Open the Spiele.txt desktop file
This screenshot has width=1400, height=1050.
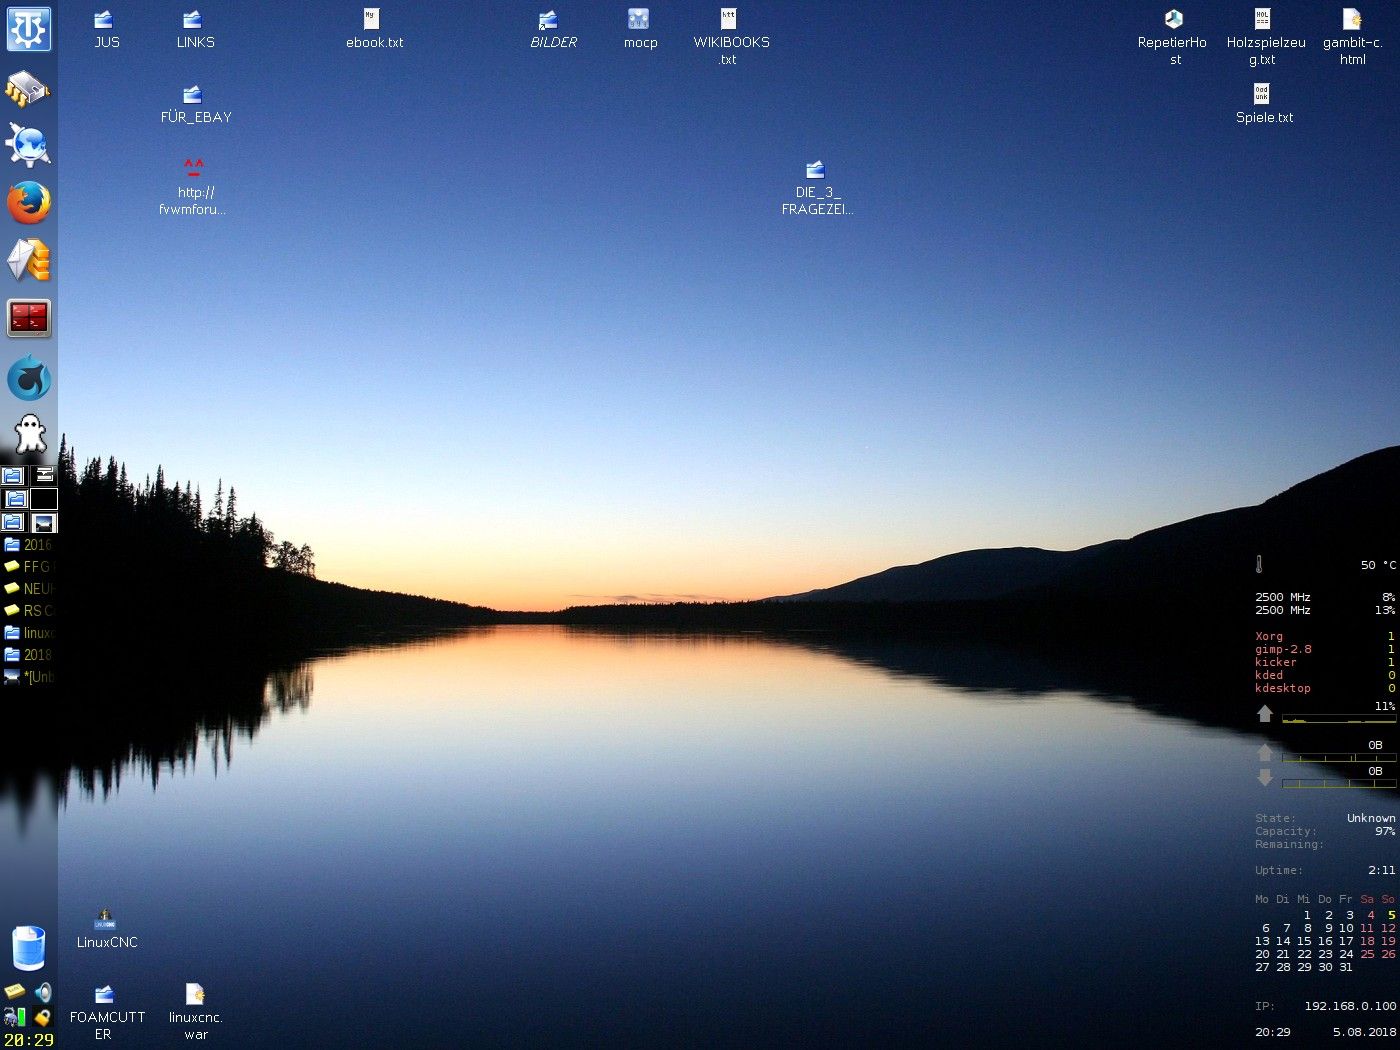point(1262,93)
